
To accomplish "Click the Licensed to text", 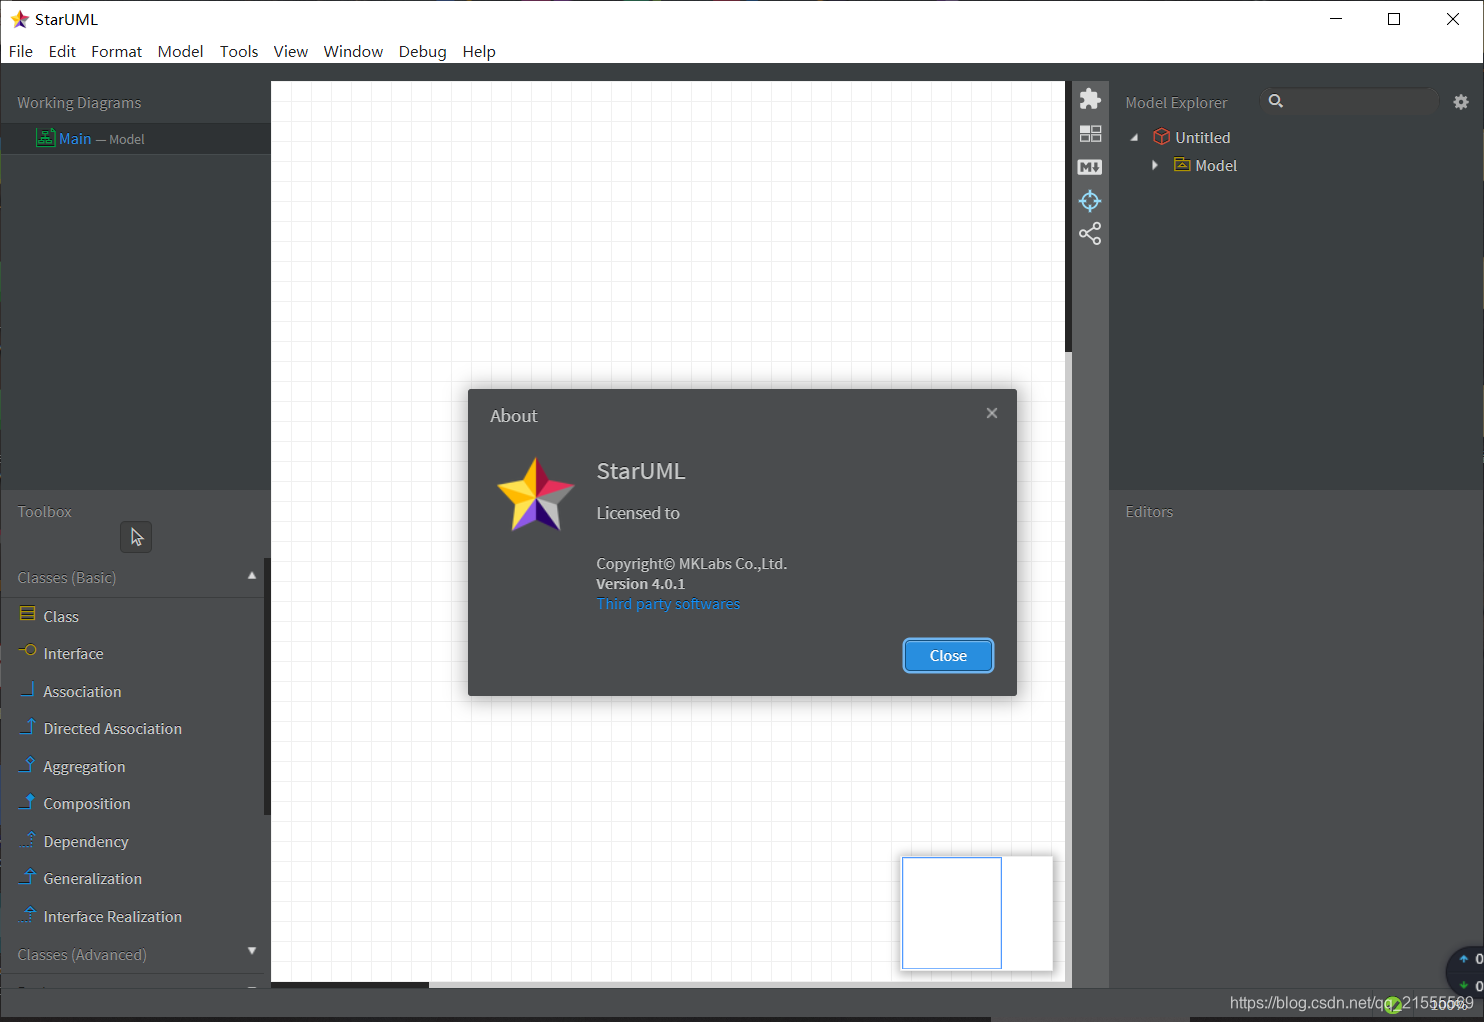I will point(638,513).
